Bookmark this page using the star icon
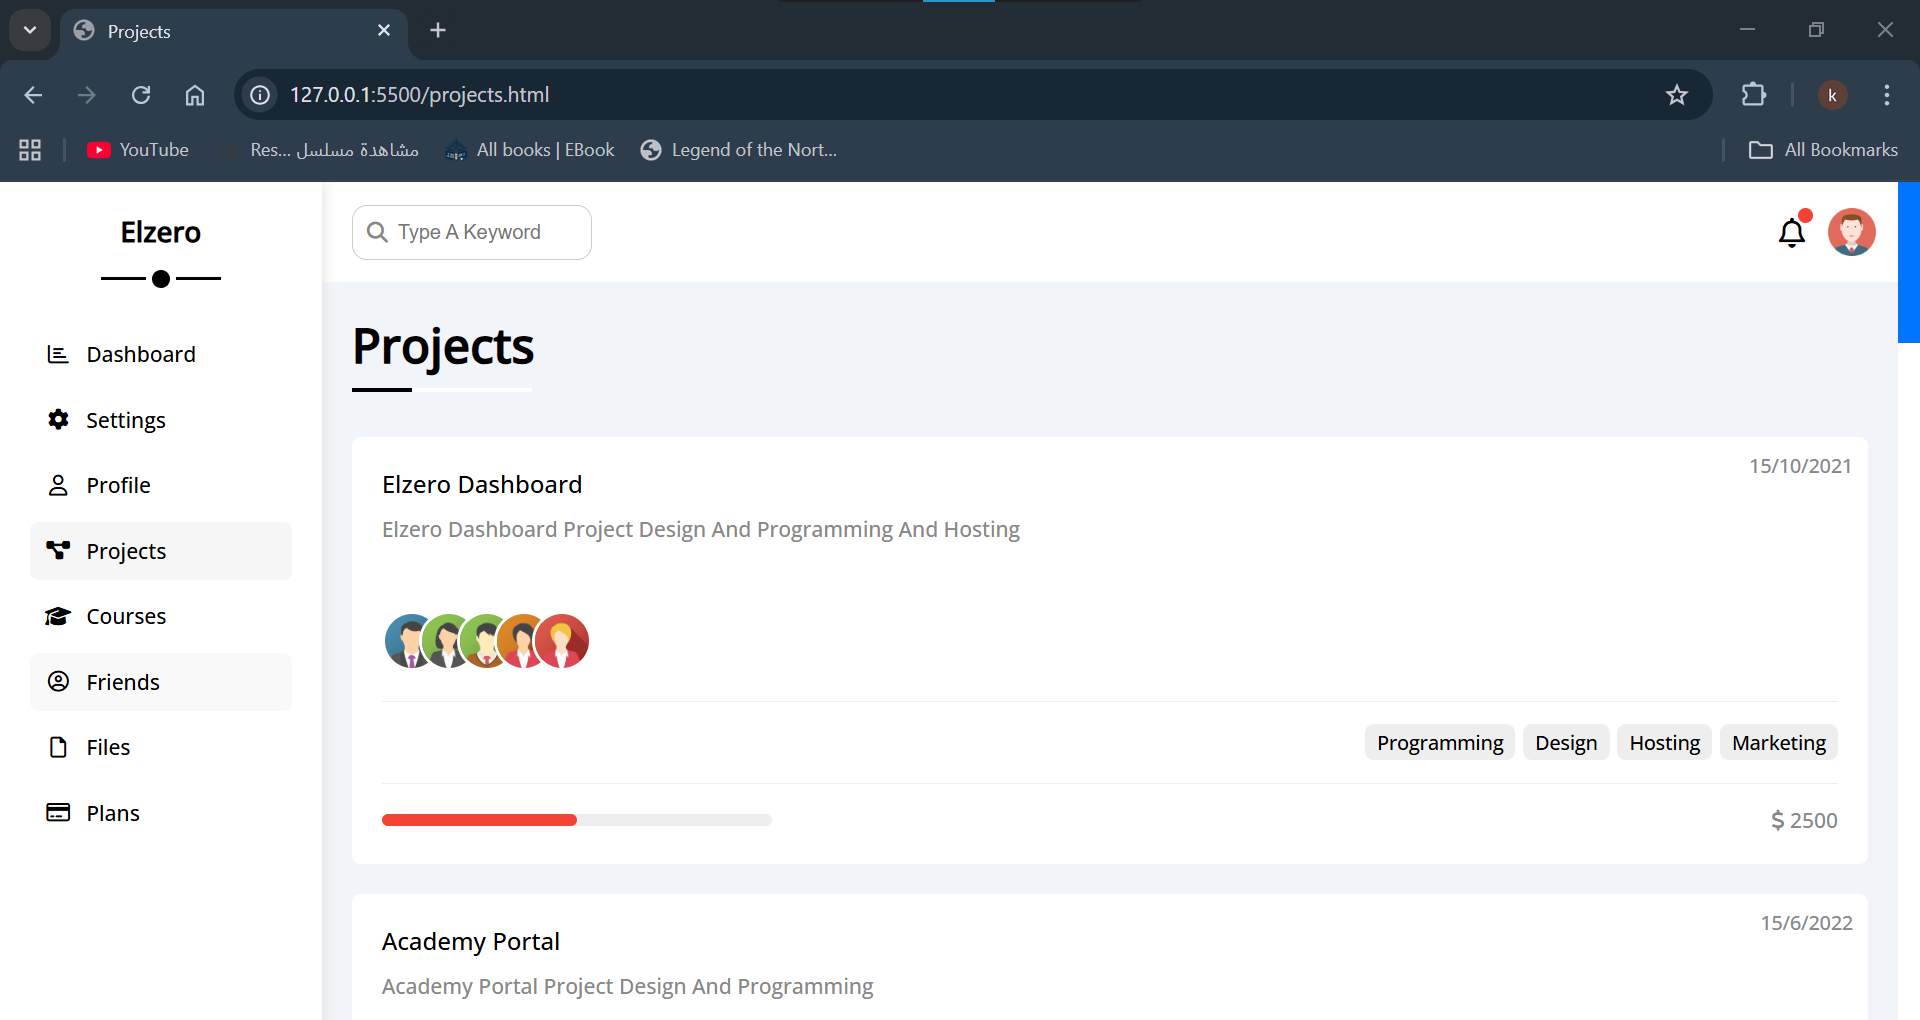Viewport: 1920px width, 1020px height. (x=1677, y=95)
